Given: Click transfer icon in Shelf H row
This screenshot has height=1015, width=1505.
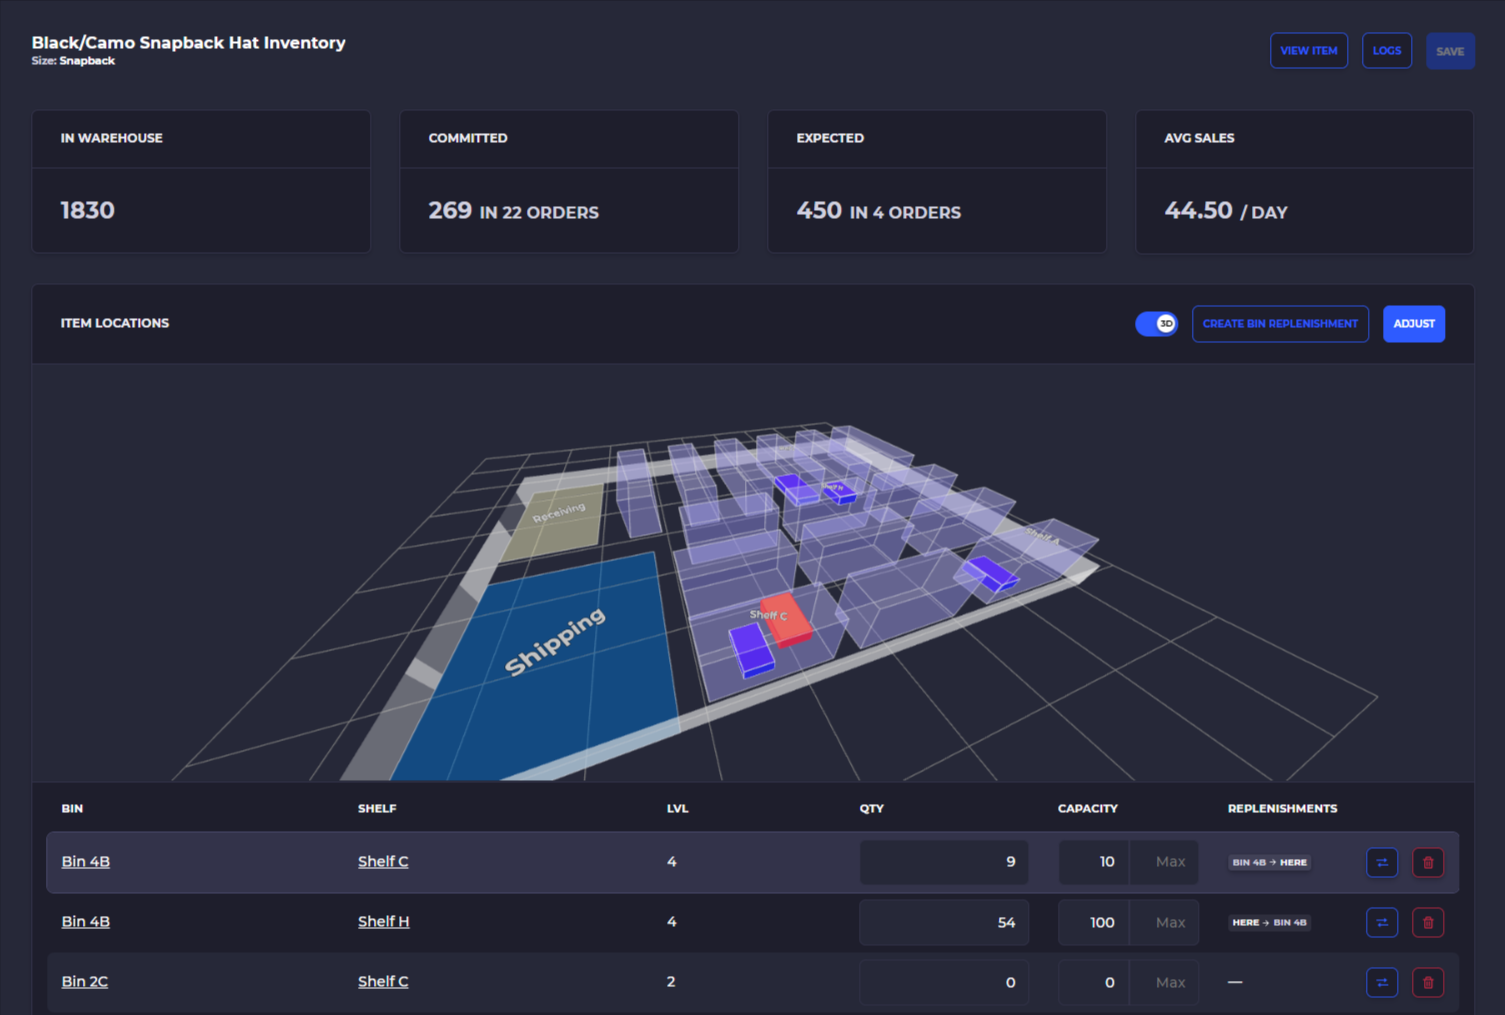Looking at the screenshot, I should click(x=1381, y=922).
